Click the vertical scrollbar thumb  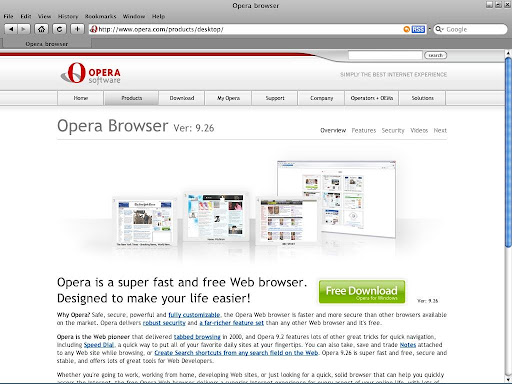508,152
